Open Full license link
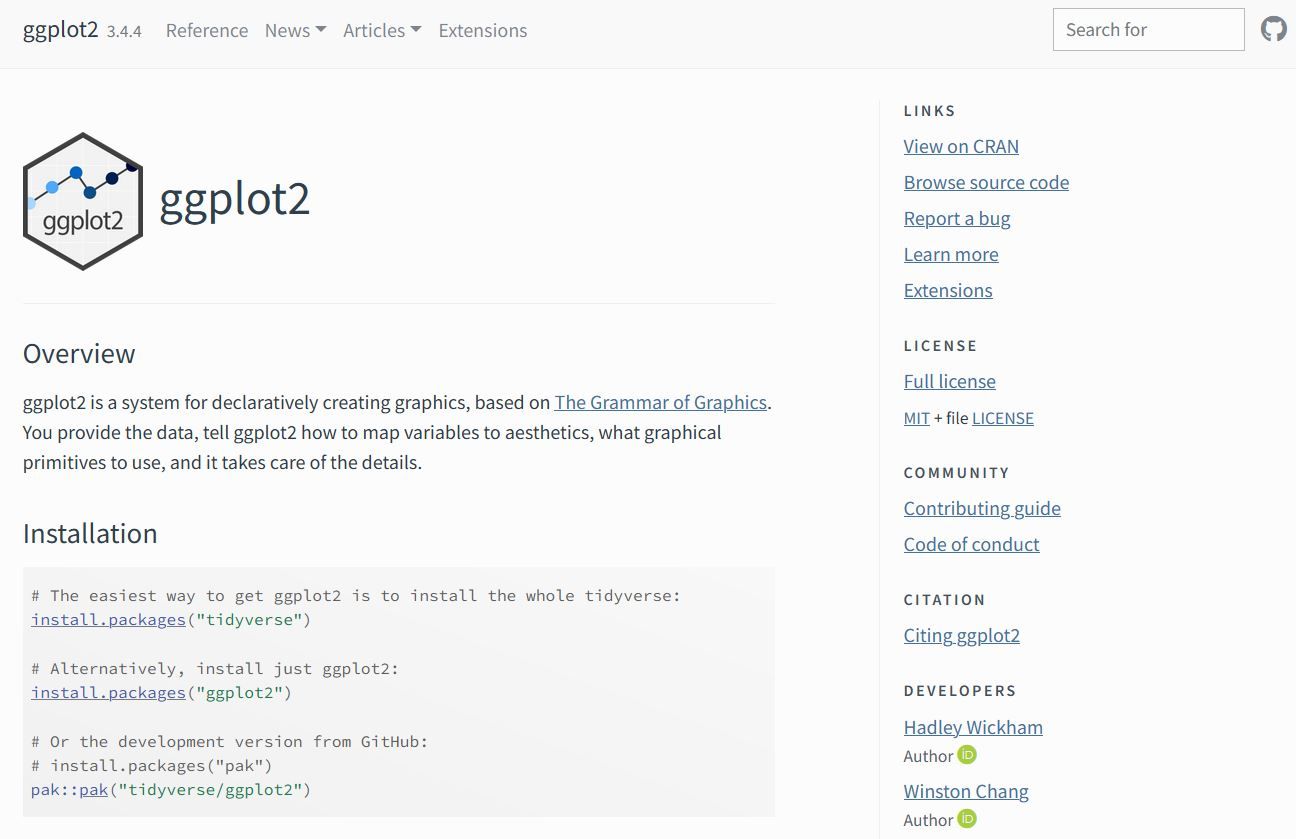This screenshot has height=839, width=1296. [950, 381]
